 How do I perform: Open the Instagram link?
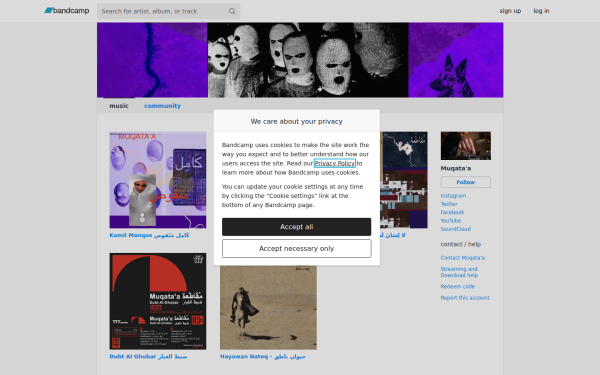click(453, 196)
